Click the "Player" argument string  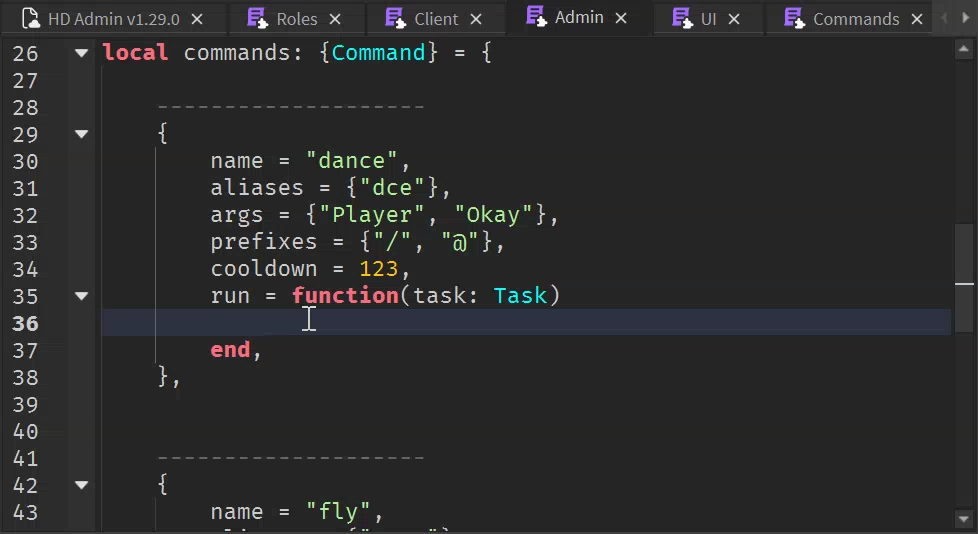coord(372,215)
